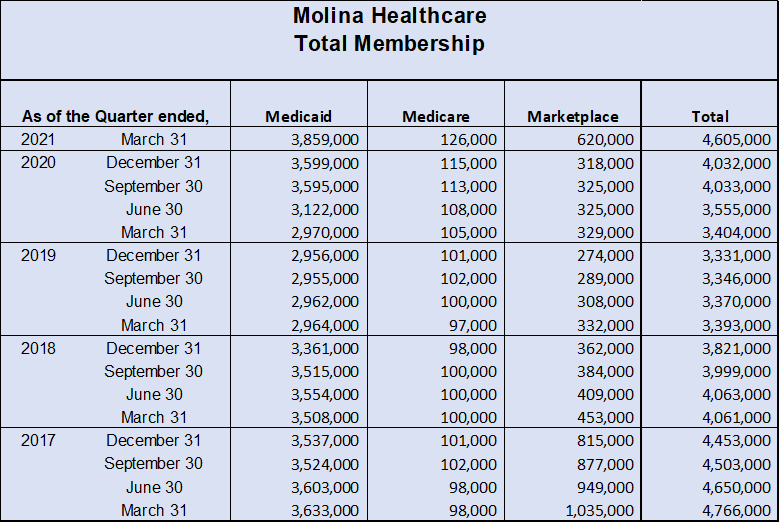Select the Marketplace column header
Screen dimensions: 780x523
573,116
